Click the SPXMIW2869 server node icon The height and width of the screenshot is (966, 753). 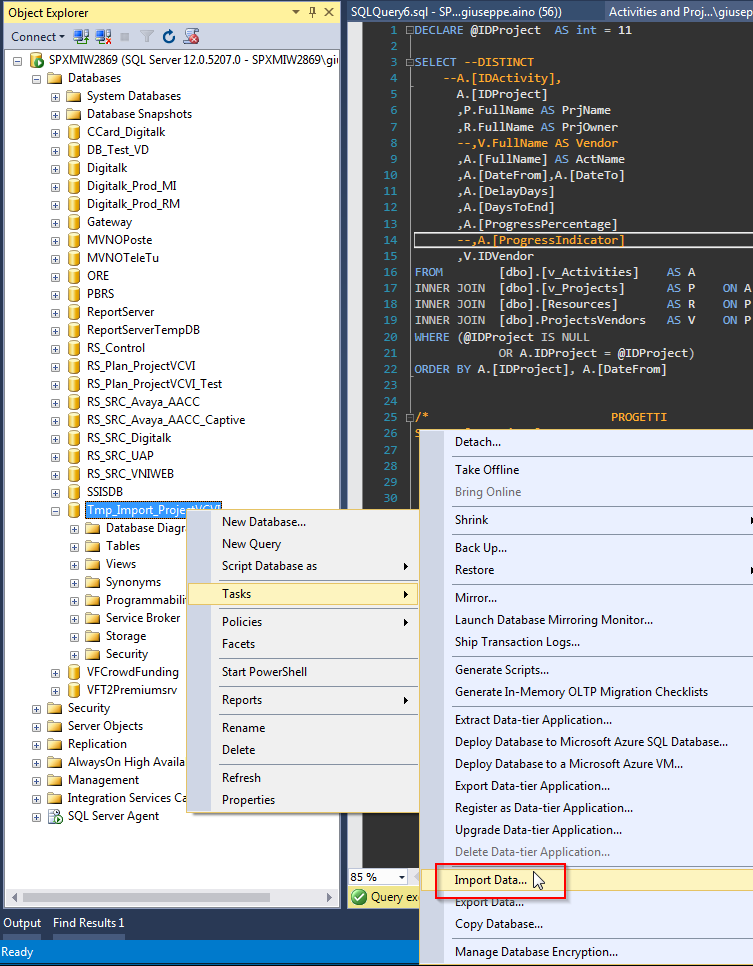pos(37,60)
